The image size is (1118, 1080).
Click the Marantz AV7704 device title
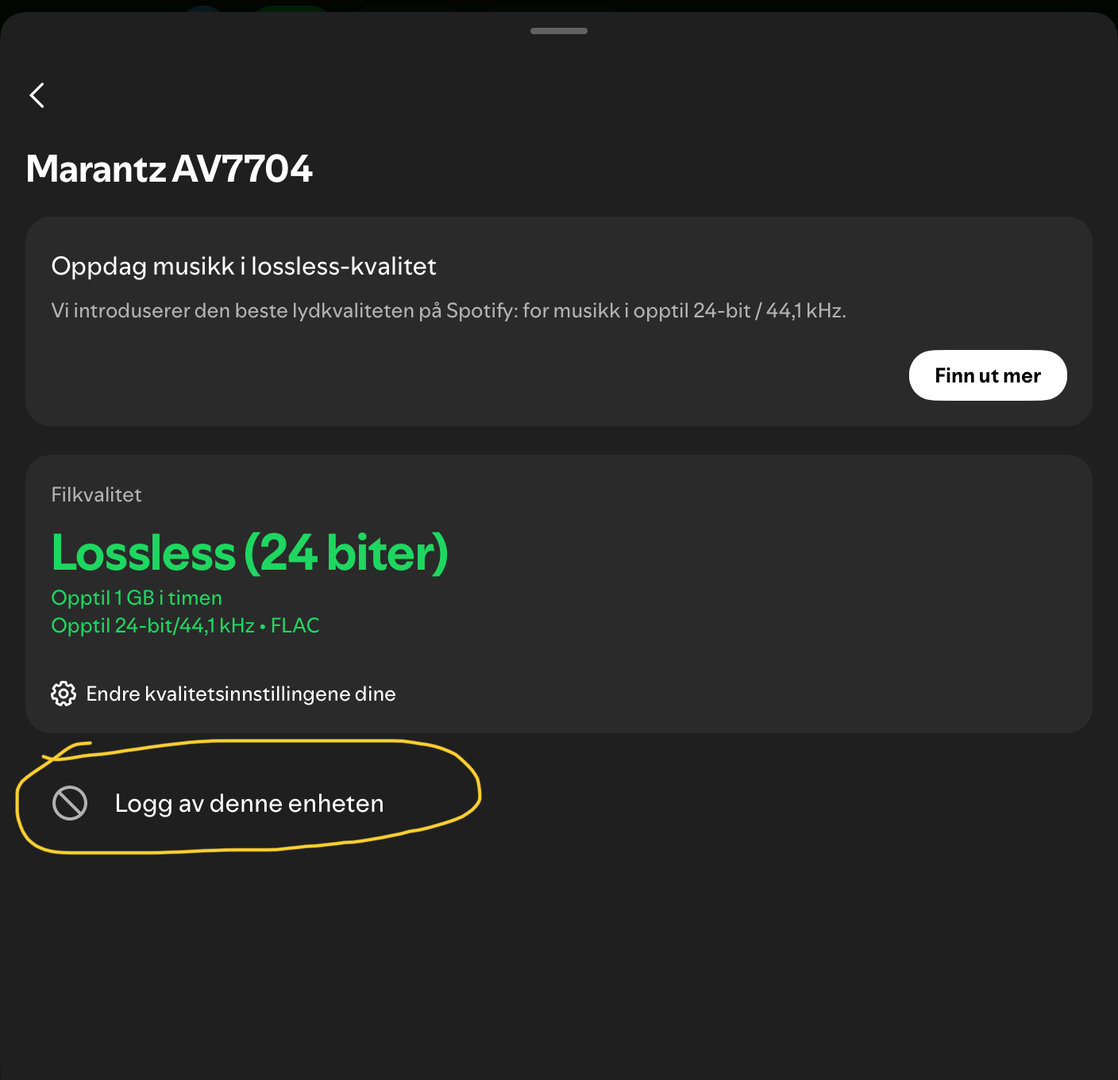click(x=169, y=169)
